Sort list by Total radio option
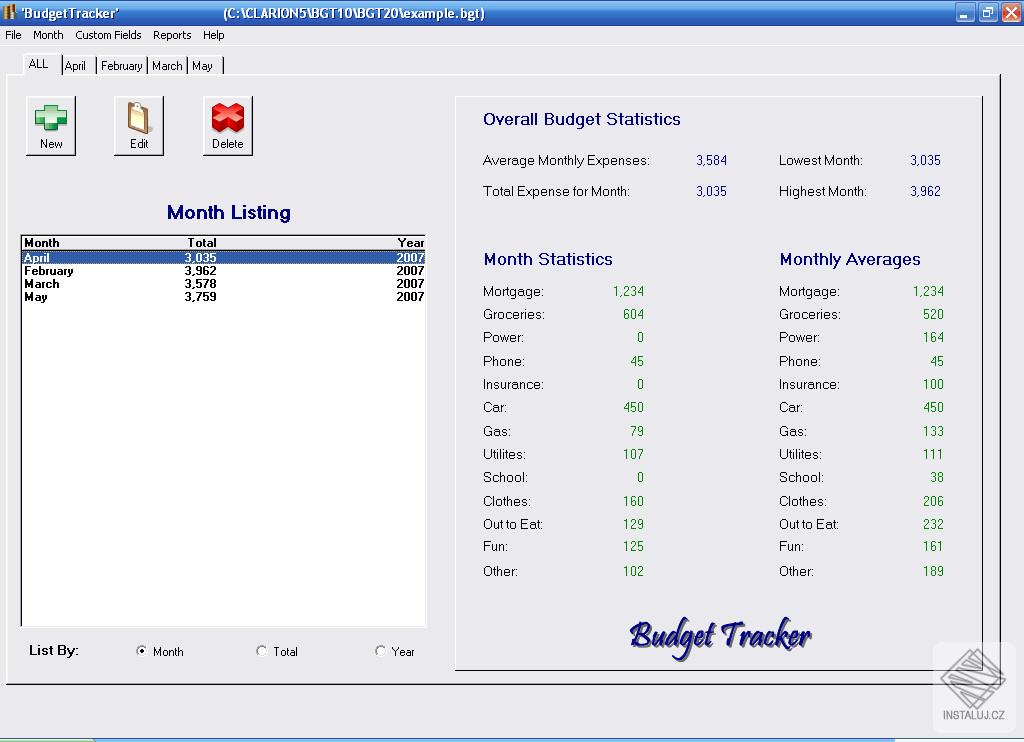The height and width of the screenshot is (742, 1024). tap(262, 651)
